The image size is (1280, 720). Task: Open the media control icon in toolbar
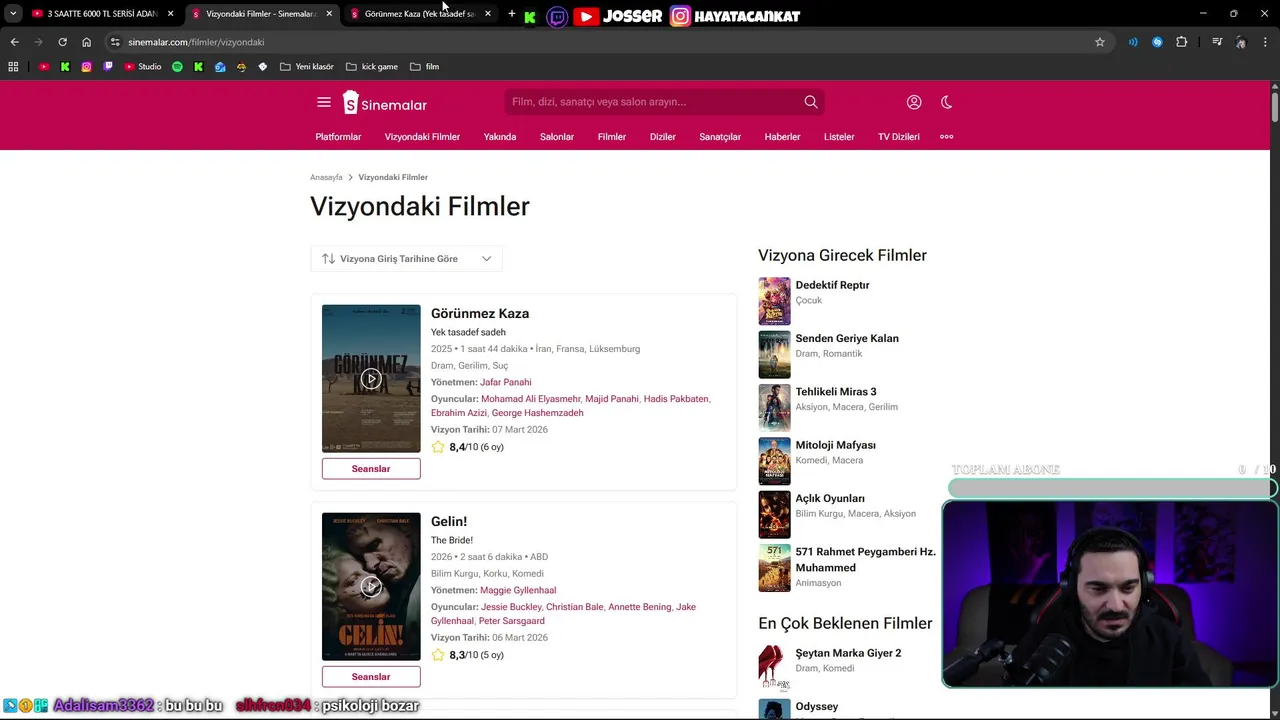point(1217,42)
